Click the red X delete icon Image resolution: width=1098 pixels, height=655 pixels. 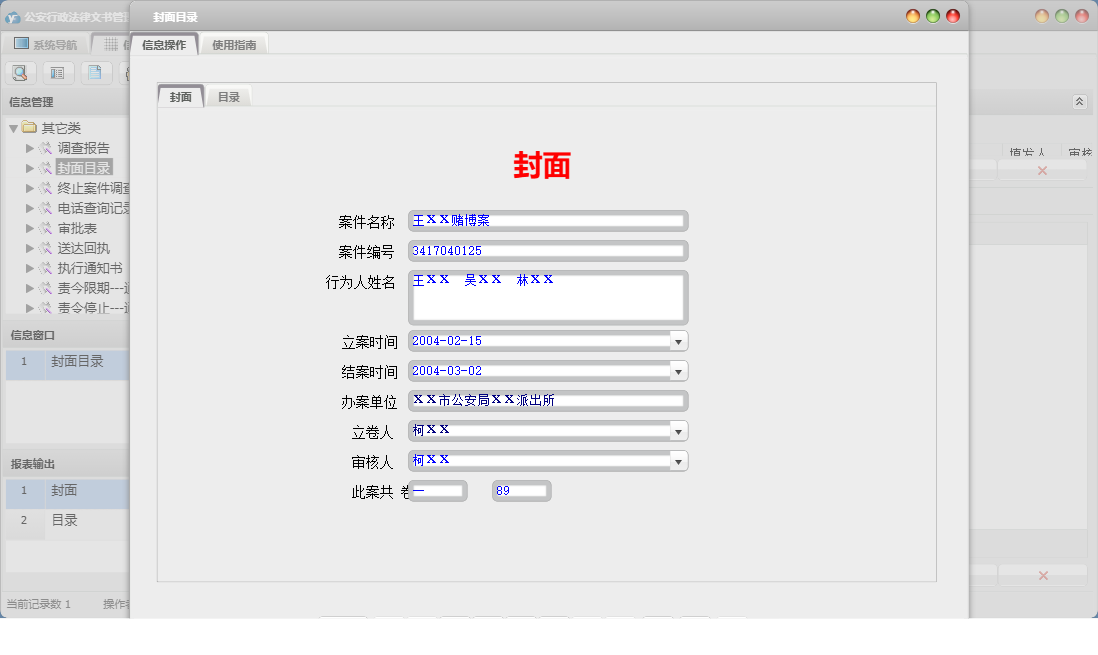tap(1043, 171)
